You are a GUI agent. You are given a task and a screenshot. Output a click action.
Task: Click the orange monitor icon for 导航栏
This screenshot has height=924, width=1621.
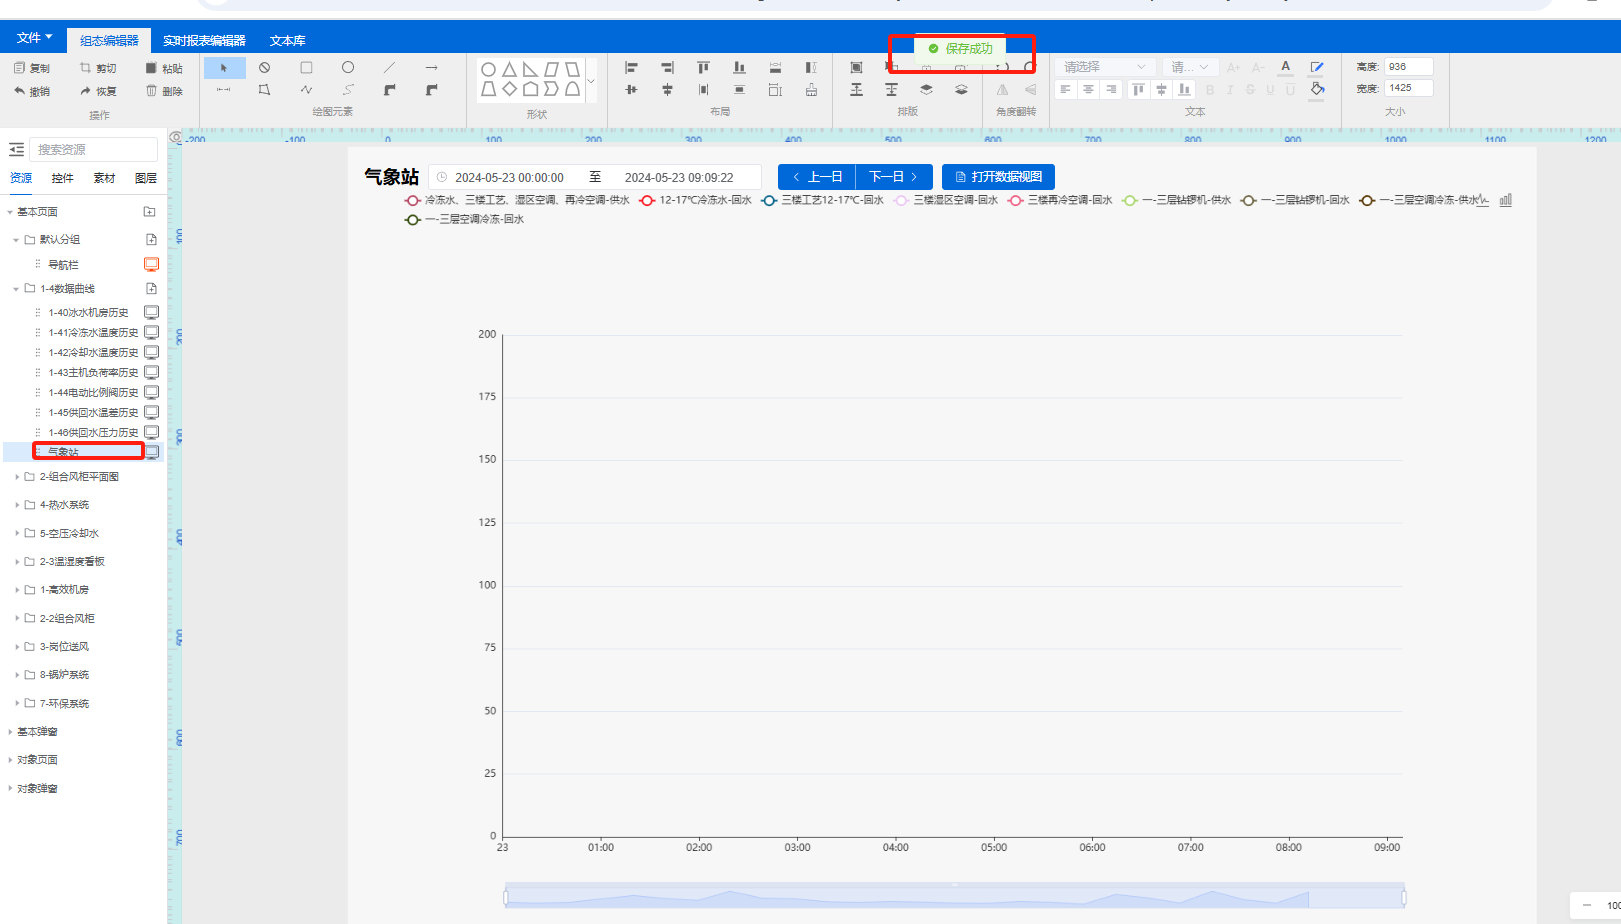[x=151, y=264]
